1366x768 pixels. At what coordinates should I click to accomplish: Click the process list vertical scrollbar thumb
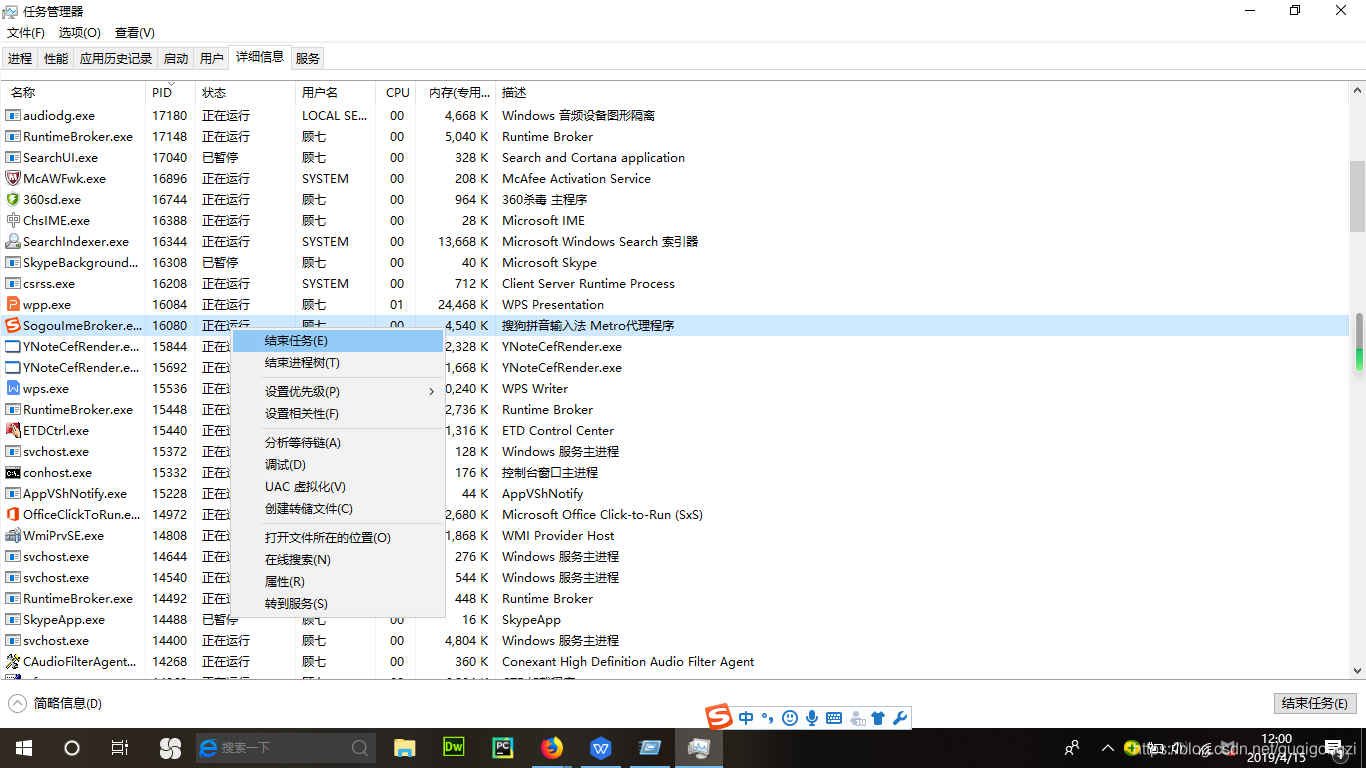pyautogui.click(x=1357, y=197)
